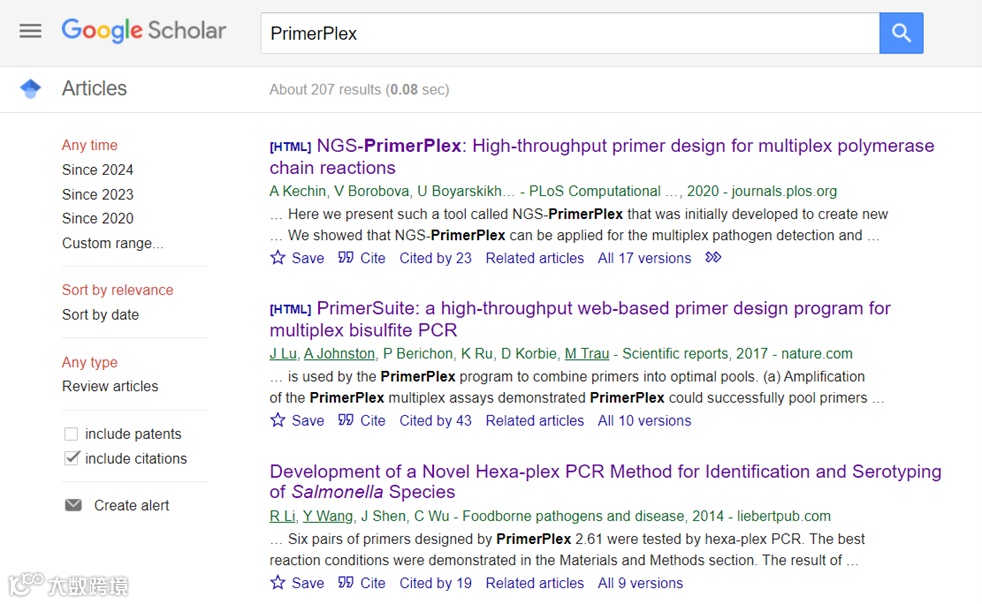Viewport: 982px width, 604px height.
Task: Open the [HTML] link for PrimerSuite
Action: [x=290, y=309]
